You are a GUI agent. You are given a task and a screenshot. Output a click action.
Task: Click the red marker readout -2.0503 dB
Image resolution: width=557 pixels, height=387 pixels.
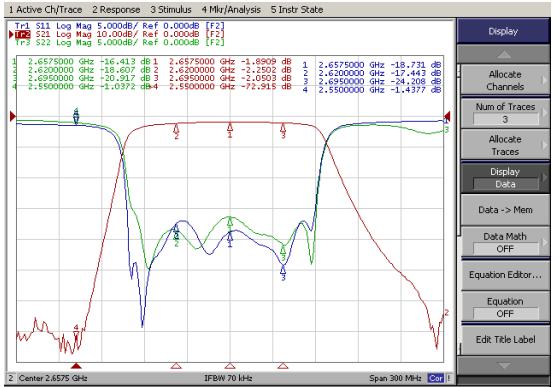click(x=266, y=78)
